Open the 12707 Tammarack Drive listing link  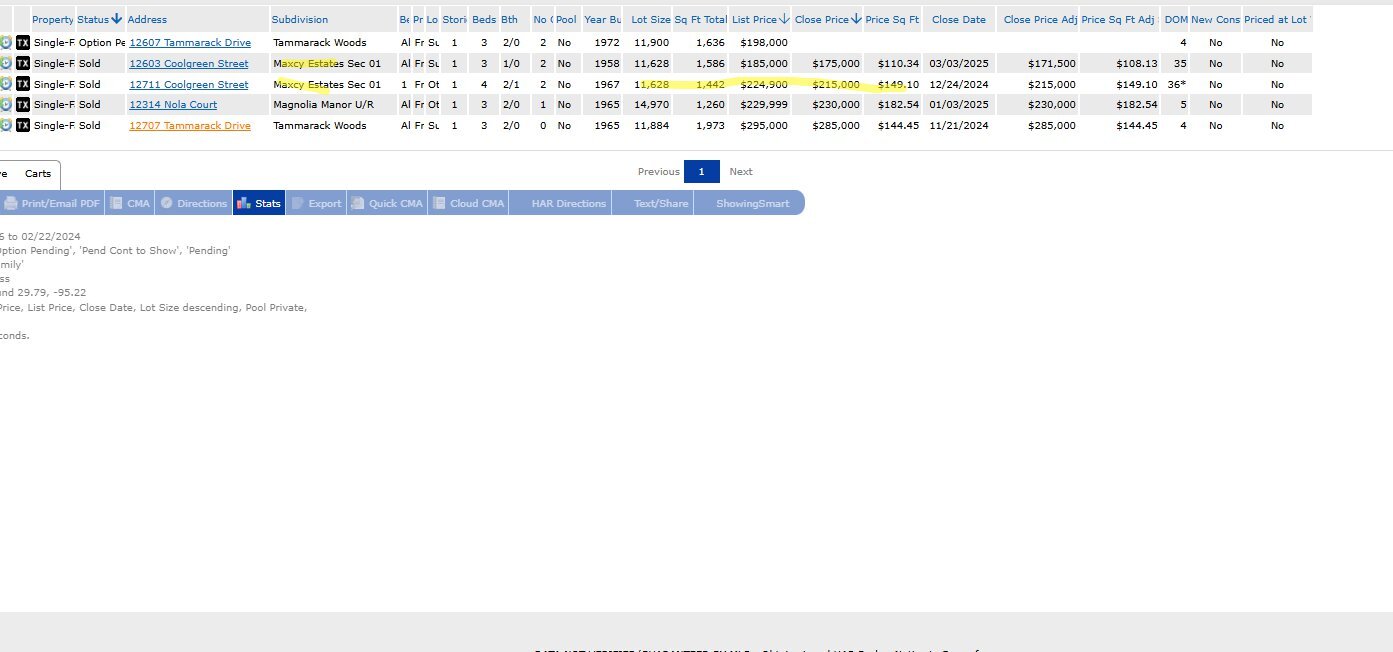(189, 126)
